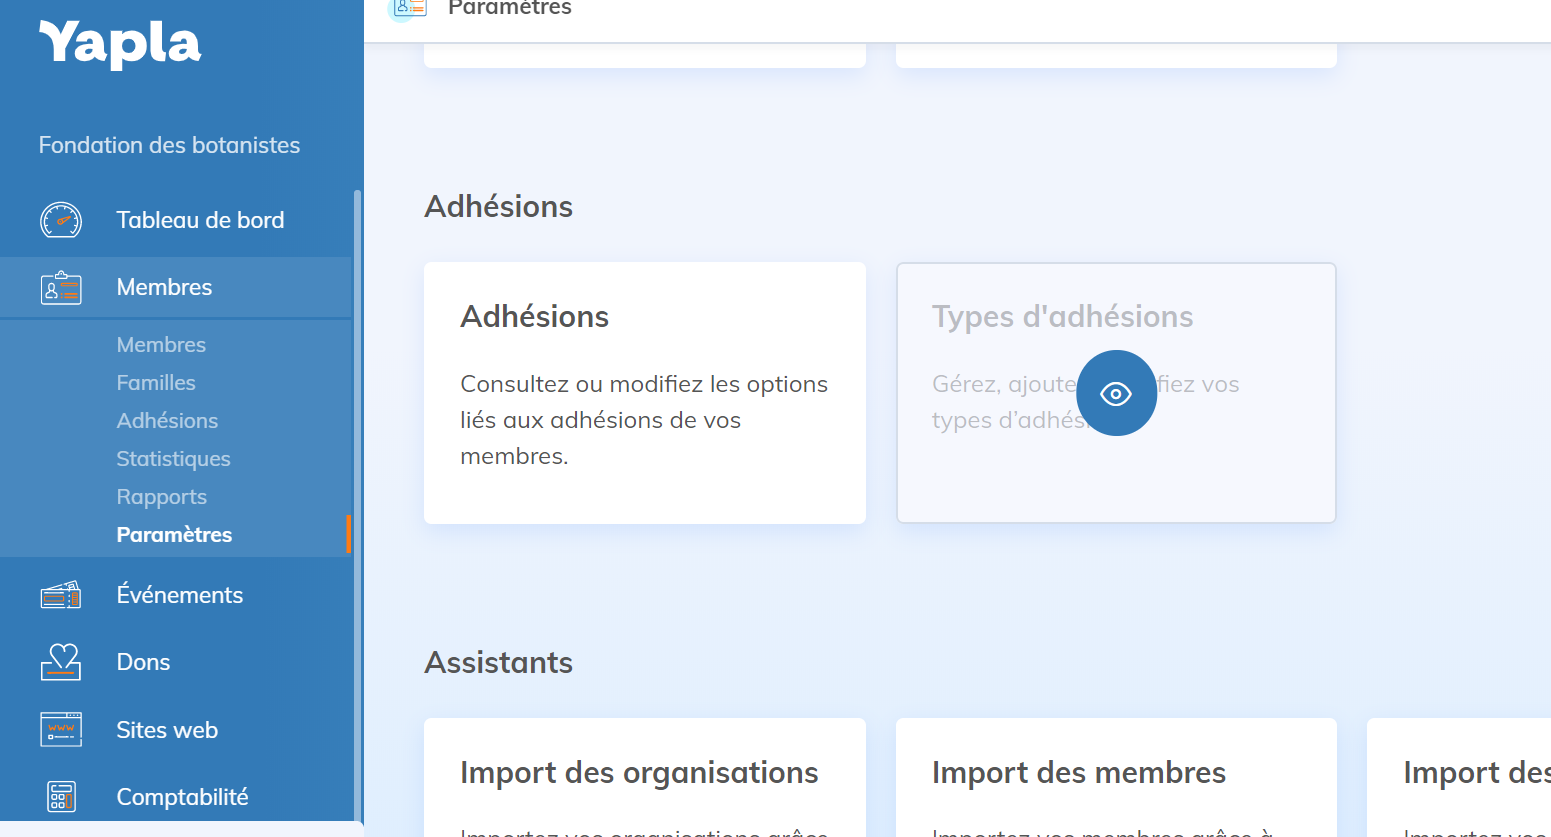Go to Familles in sidebar
This screenshot has height=837, width=1551.
(x=156, y=383)
